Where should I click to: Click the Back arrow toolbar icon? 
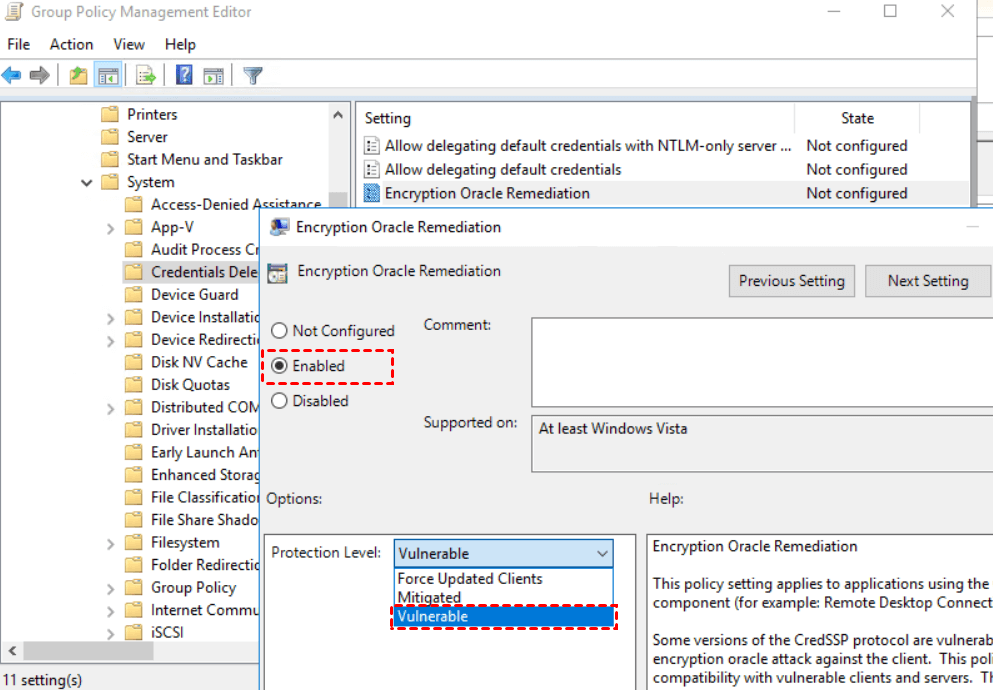[12, 75]
